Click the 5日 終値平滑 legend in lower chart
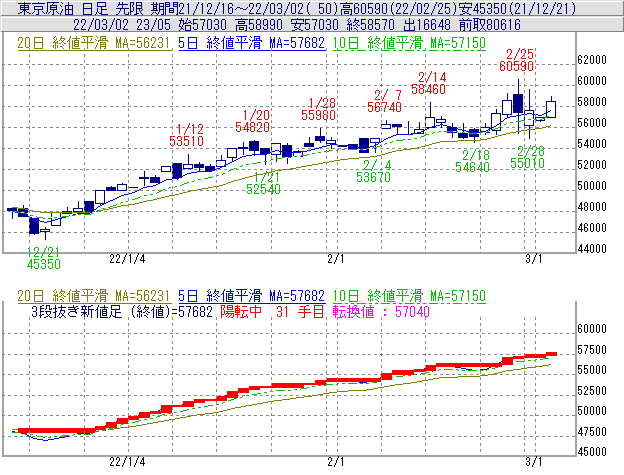624x475 pixels. point(252,296)
